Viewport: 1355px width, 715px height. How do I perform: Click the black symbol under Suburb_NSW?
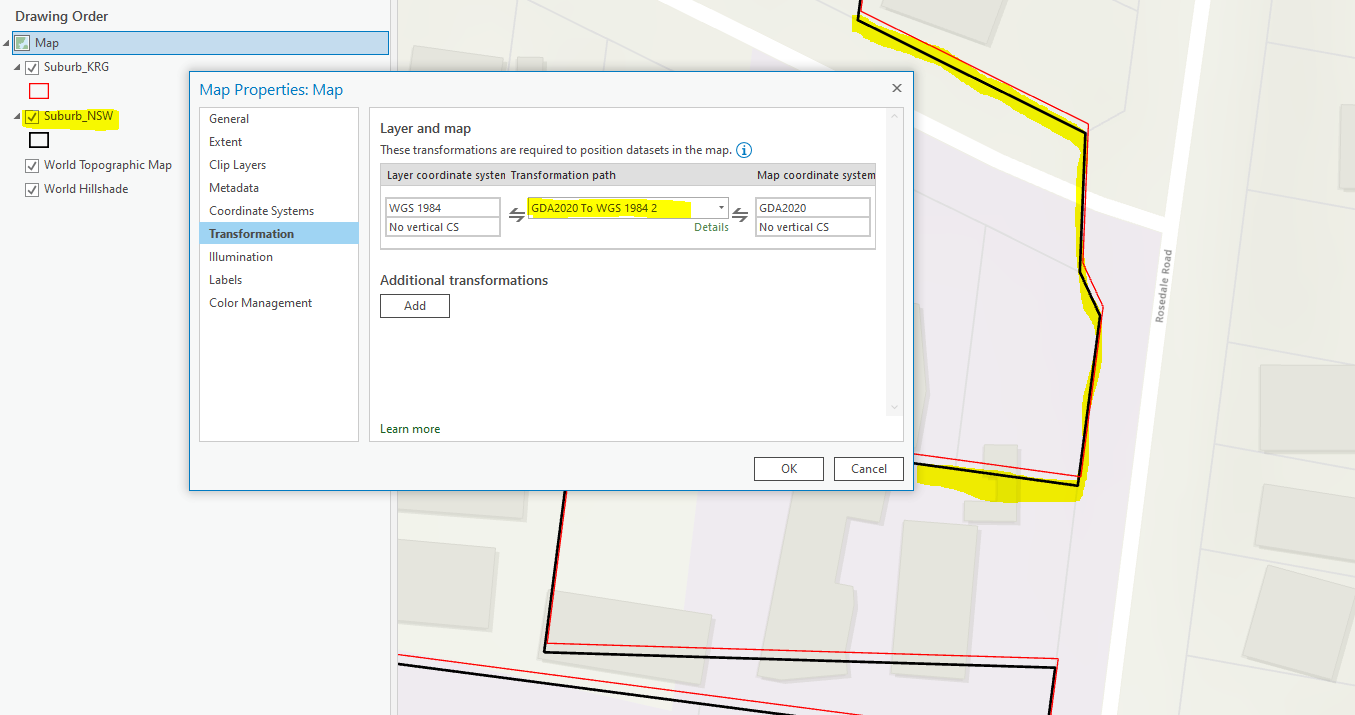click(38, 139)
